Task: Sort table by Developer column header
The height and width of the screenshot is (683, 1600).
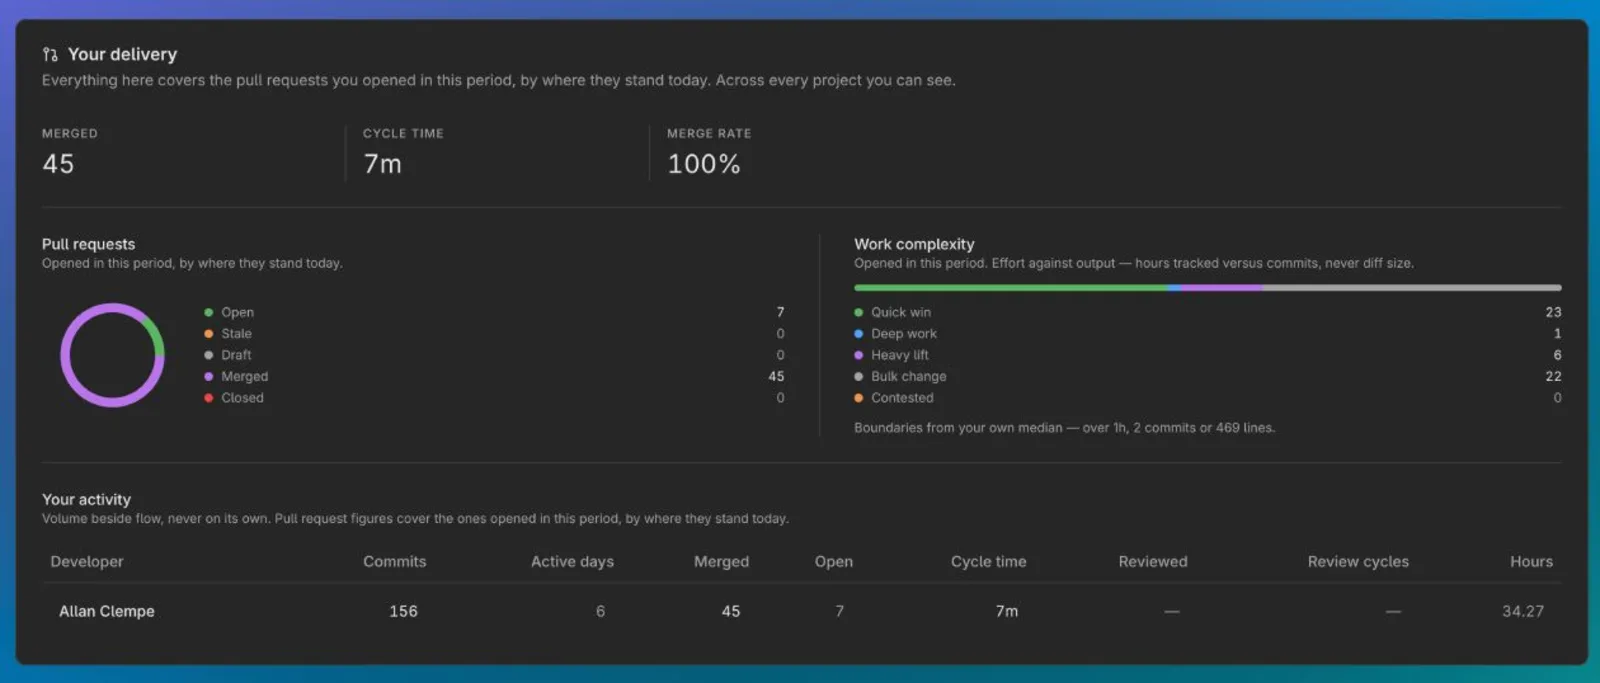Action: pyautogui.click(x=87, y=562)
